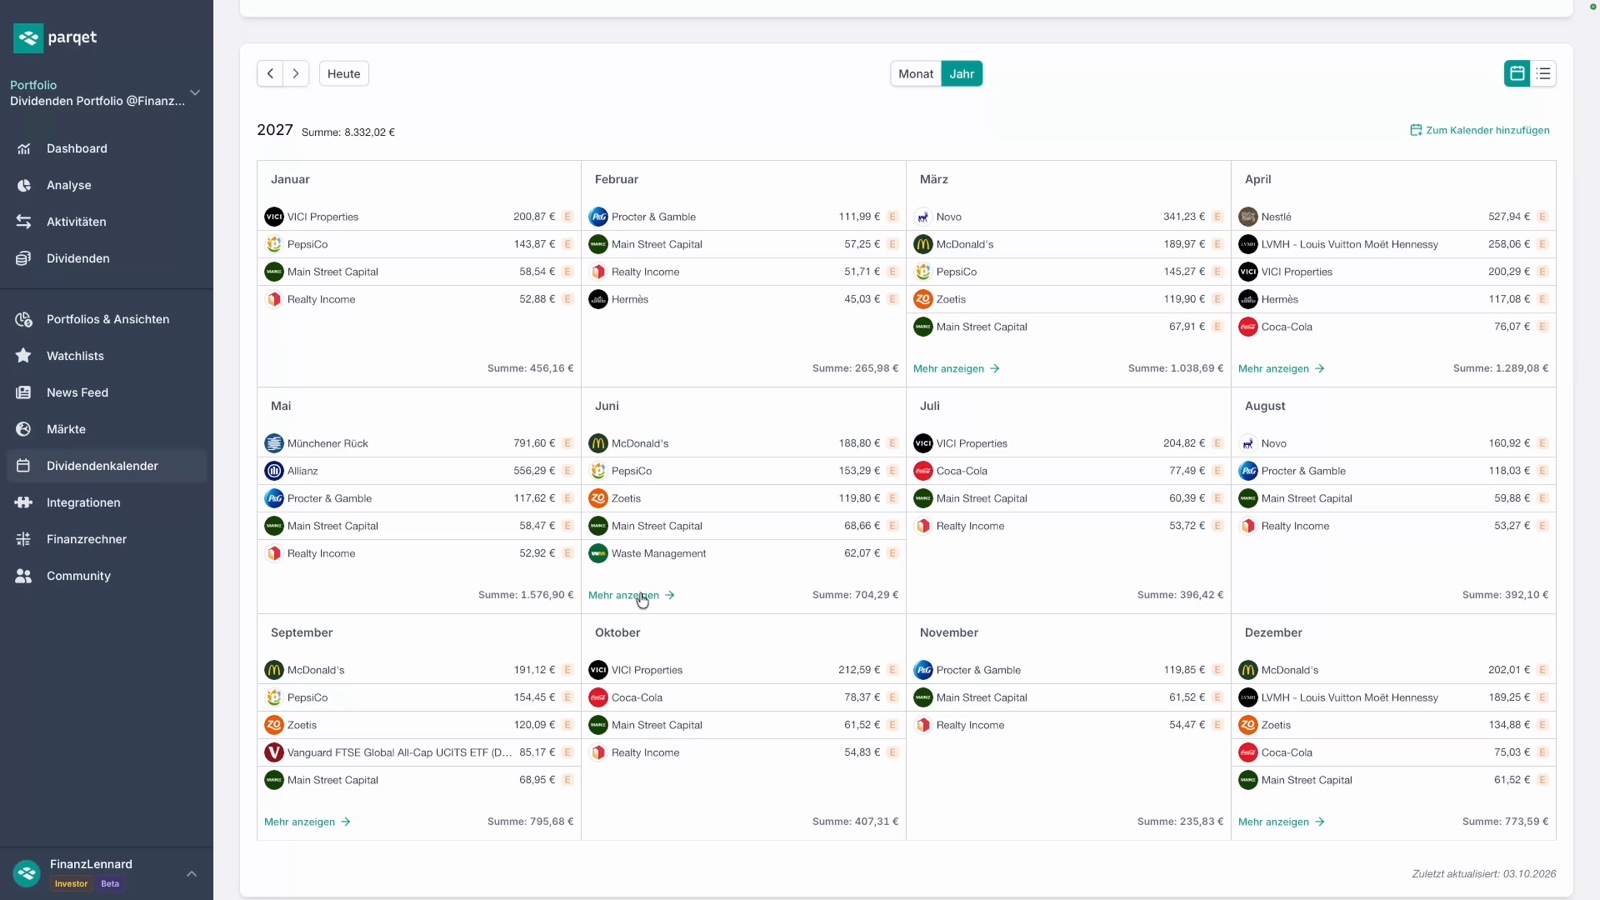
Task: Switch to calendar grid view icon
Action: (x=1517, y=74)
